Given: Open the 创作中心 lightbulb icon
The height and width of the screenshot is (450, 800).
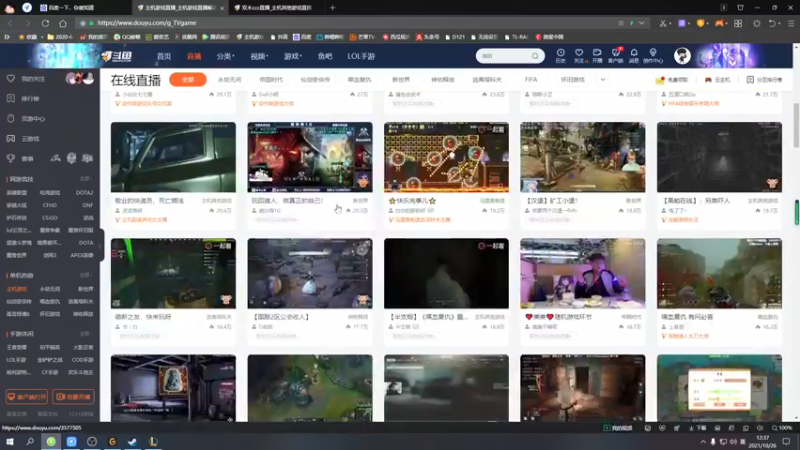Looking at the screenshot, I should tap(653, 55).
